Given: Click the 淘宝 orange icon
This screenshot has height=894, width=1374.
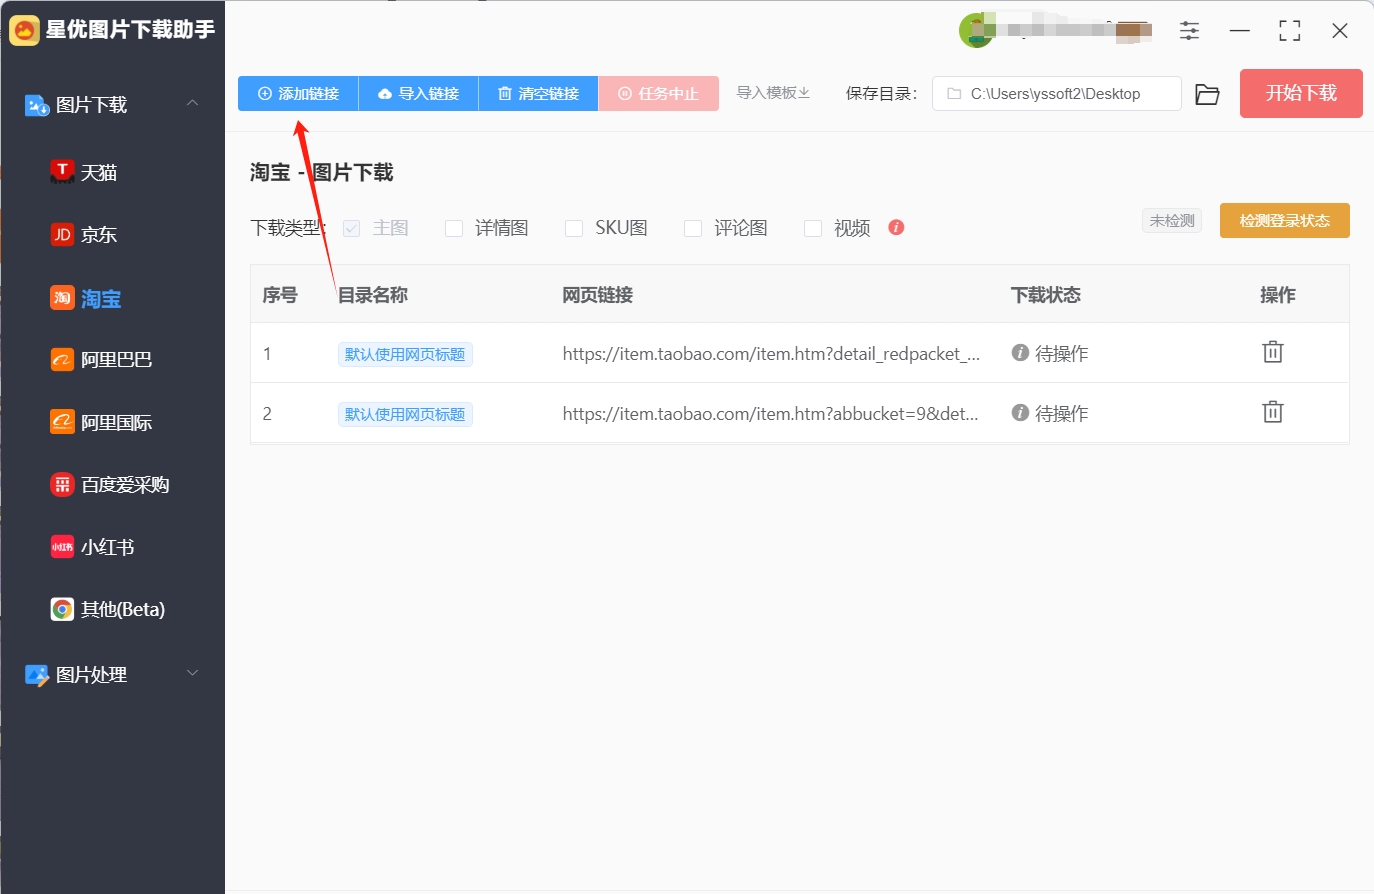Looking at the screenshot, I should (62, 298).
